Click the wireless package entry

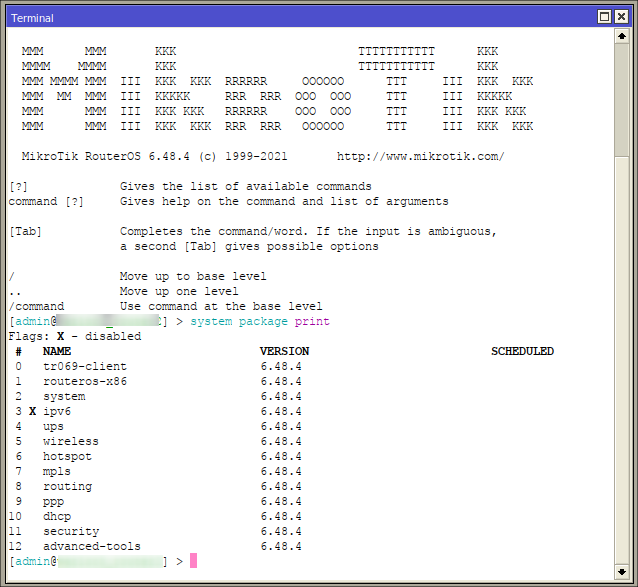(70, 441)
